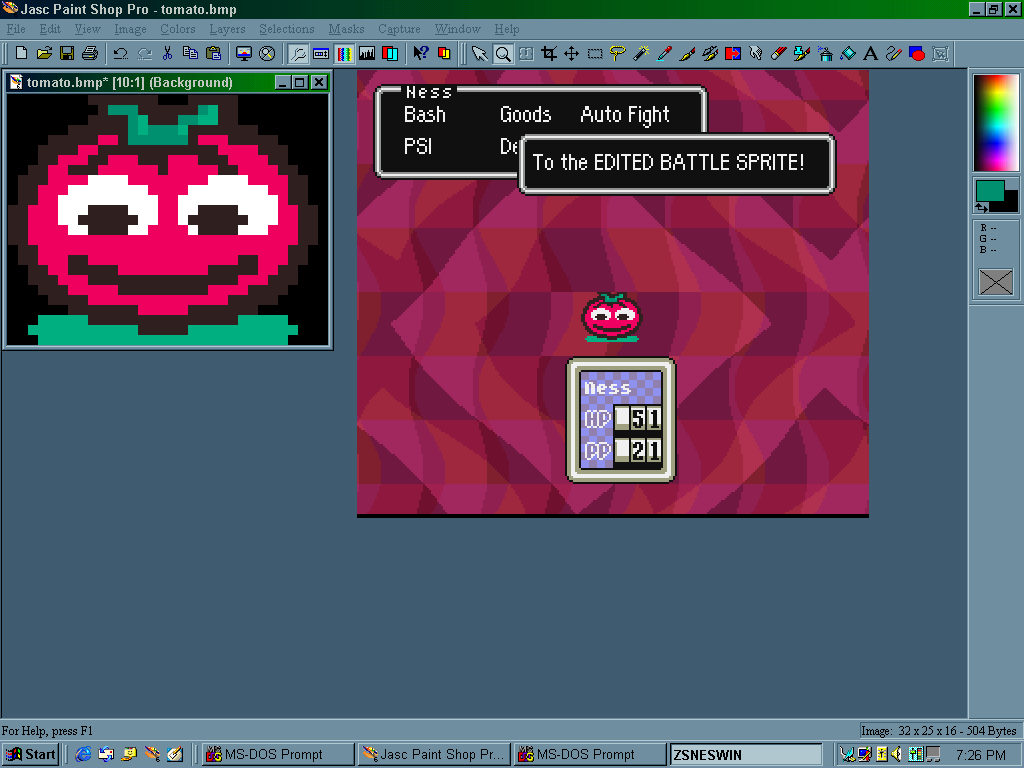Select the Freehand lasso tool
Viewport: 1024px width, 768px height.
coord(617,53)
